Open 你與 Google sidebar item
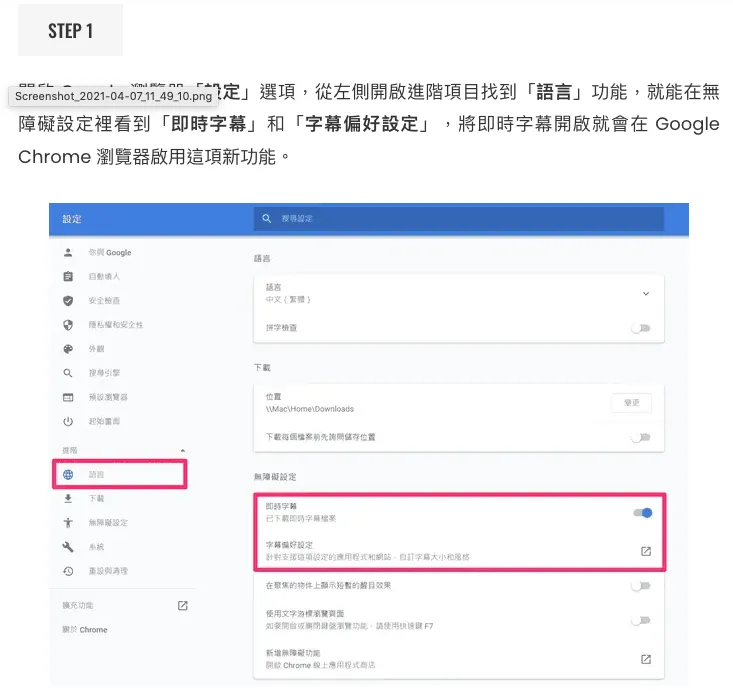 pyautogui.click(x=110, y=252)
